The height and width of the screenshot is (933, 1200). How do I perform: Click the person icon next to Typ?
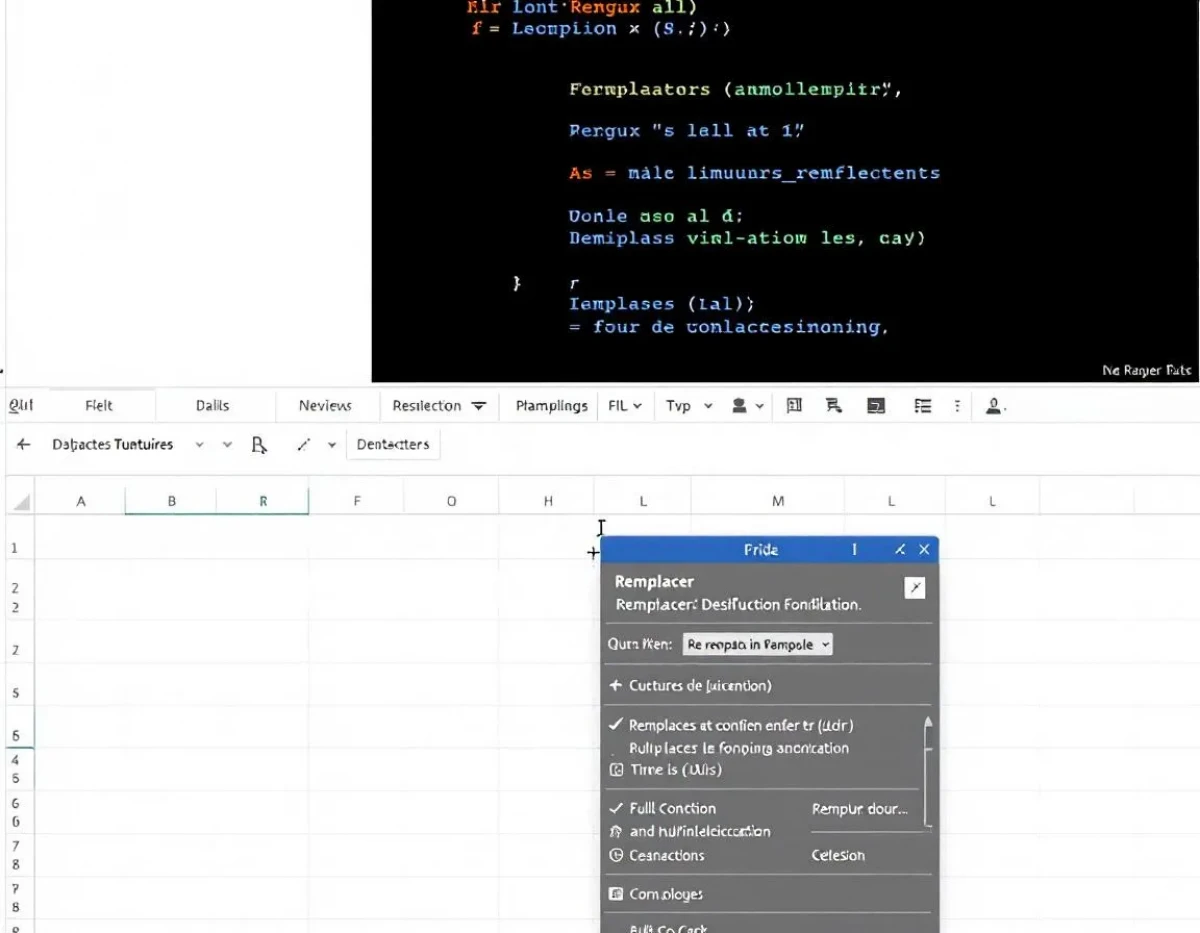click(740, 406)
